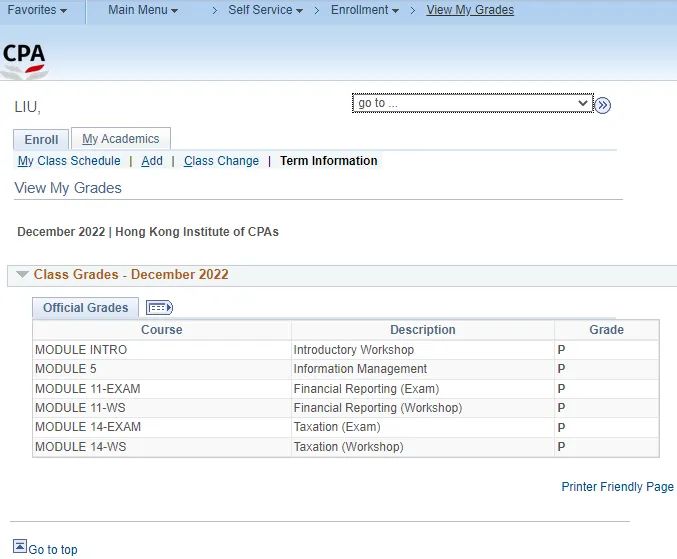Select MODULE 5 course cell
This screenshot has width=677, height=559.
[161, 369]
